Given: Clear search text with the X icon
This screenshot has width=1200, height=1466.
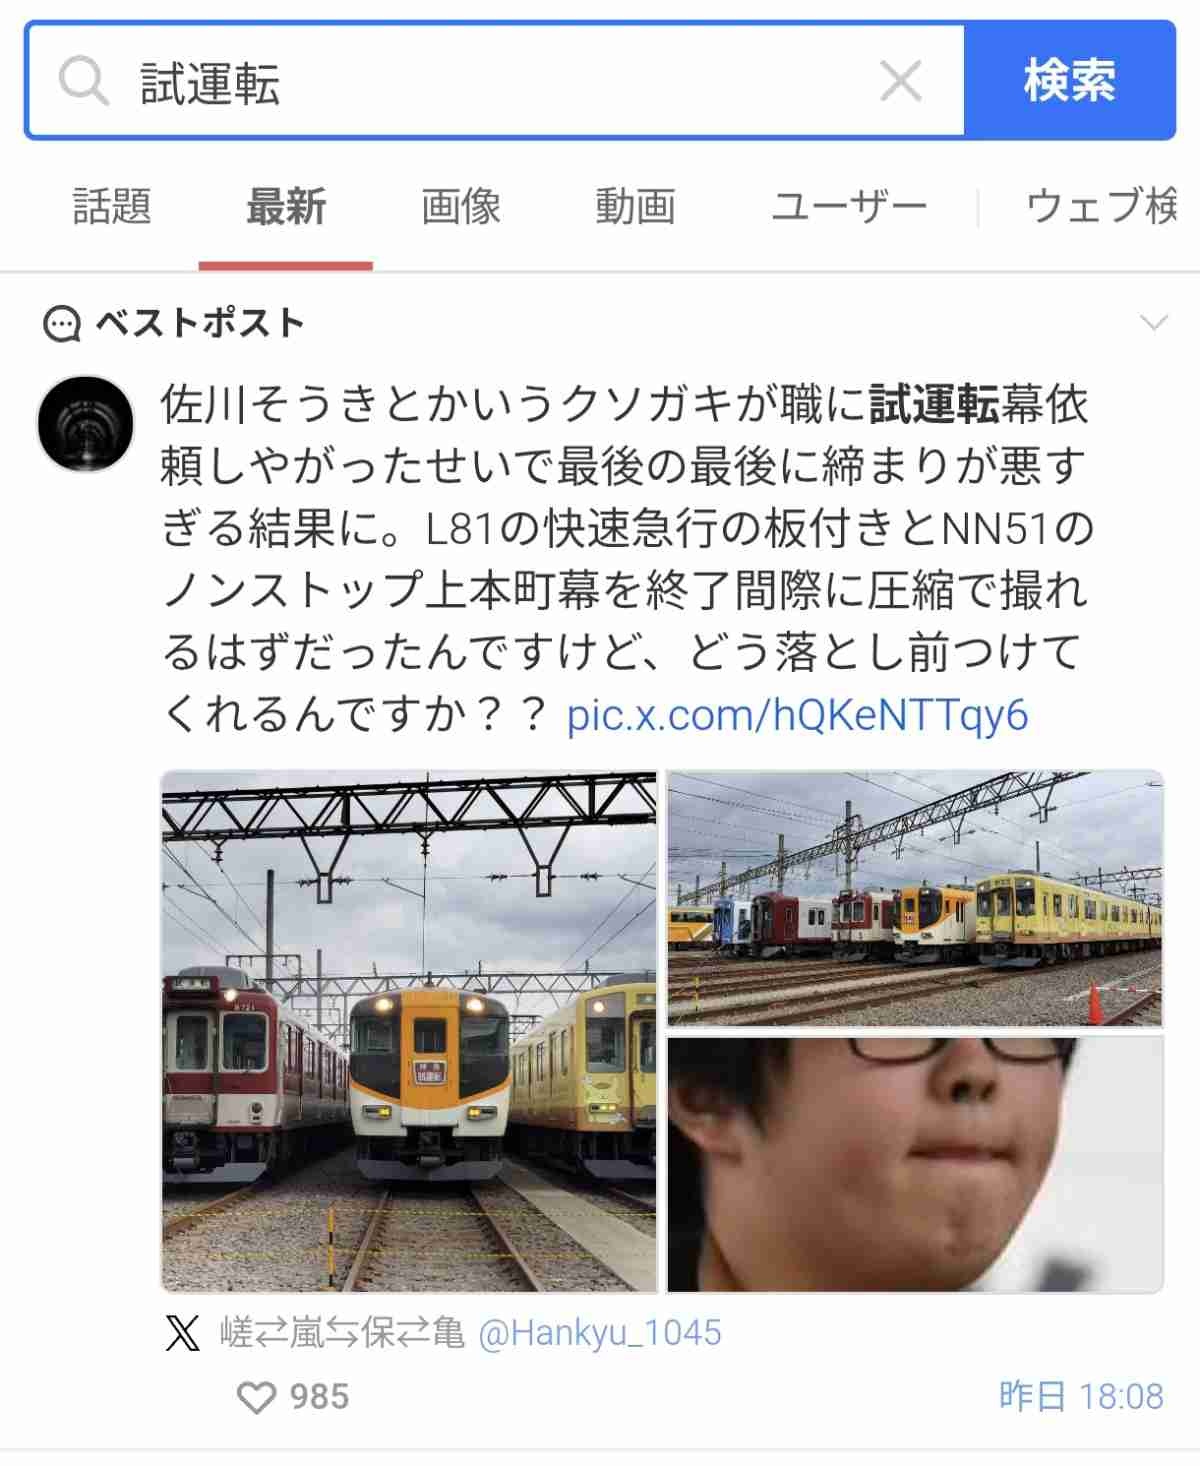Looking at the screenshot, I should coord(900,81).
